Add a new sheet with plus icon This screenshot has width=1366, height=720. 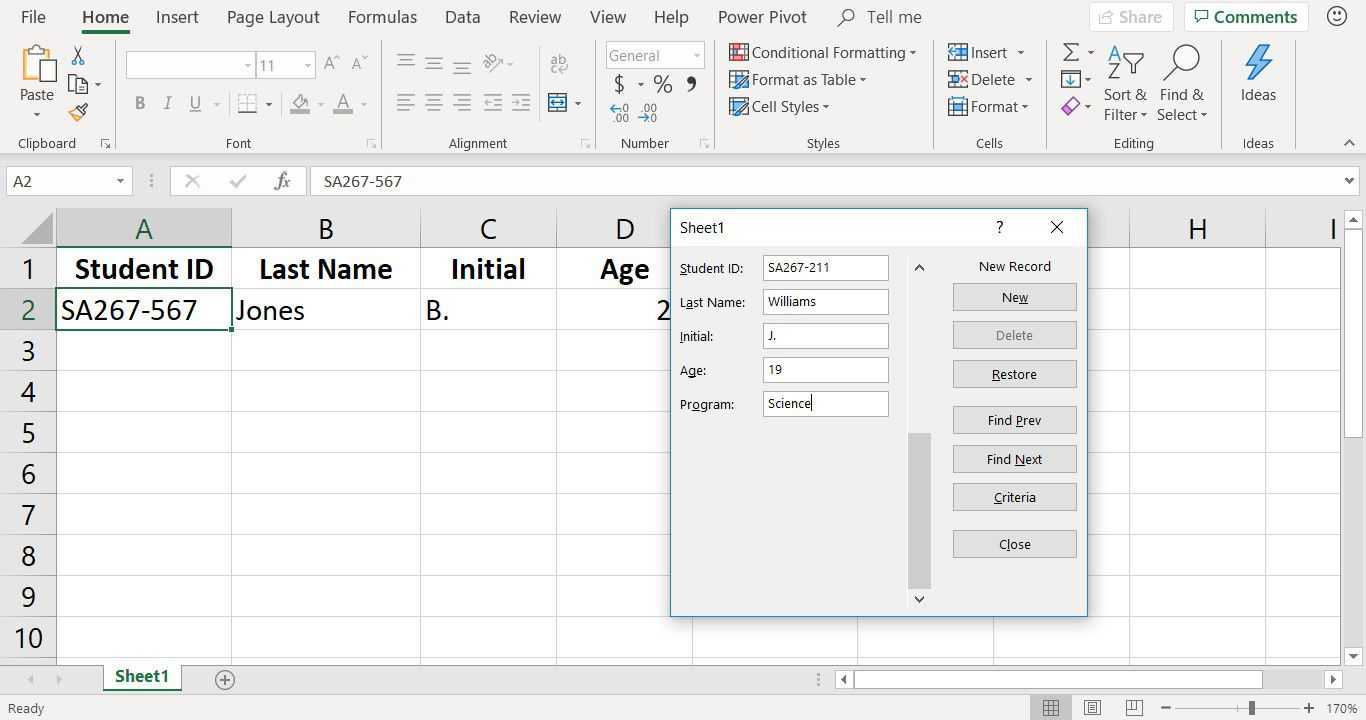[x=225, y=680]
